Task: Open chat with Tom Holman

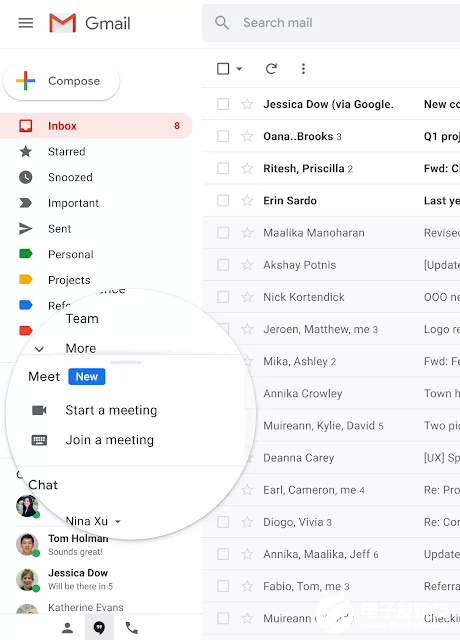Action: point(78,544)
